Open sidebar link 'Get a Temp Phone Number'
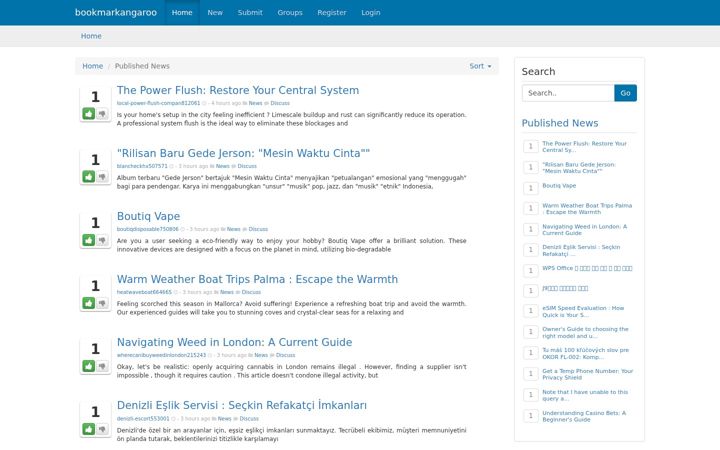This screenshot has height=450, width=720. click(587, 374)
